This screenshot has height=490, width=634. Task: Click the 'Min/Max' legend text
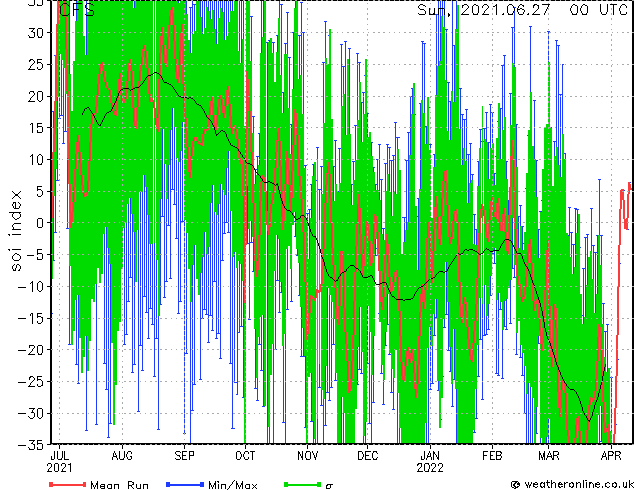pos(233,485)
